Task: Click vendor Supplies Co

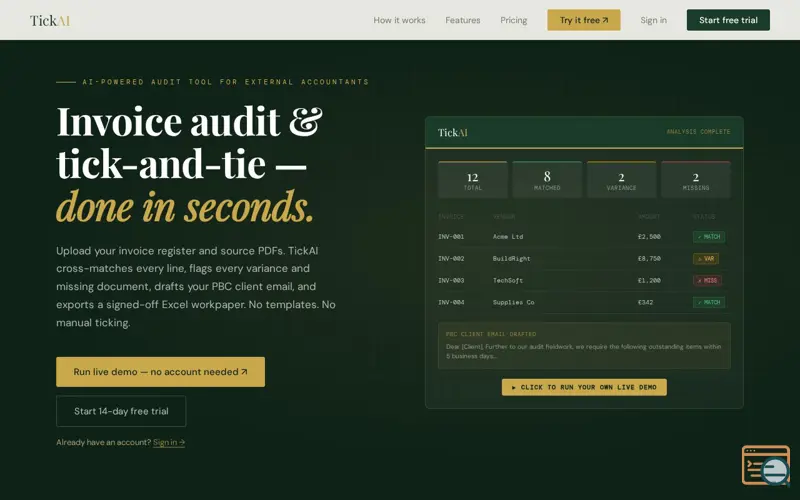Action: point(513,303)
